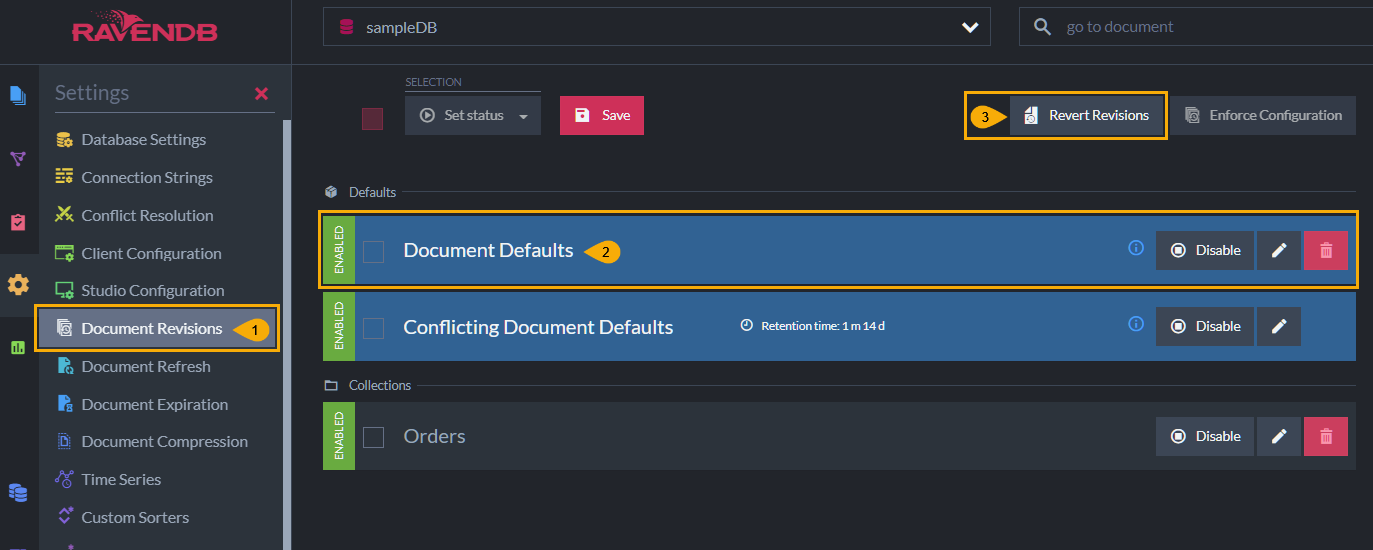Screen dimensions: 1373x550
Task: Click the Revert Revisions button
Action: click(1087, 115)
